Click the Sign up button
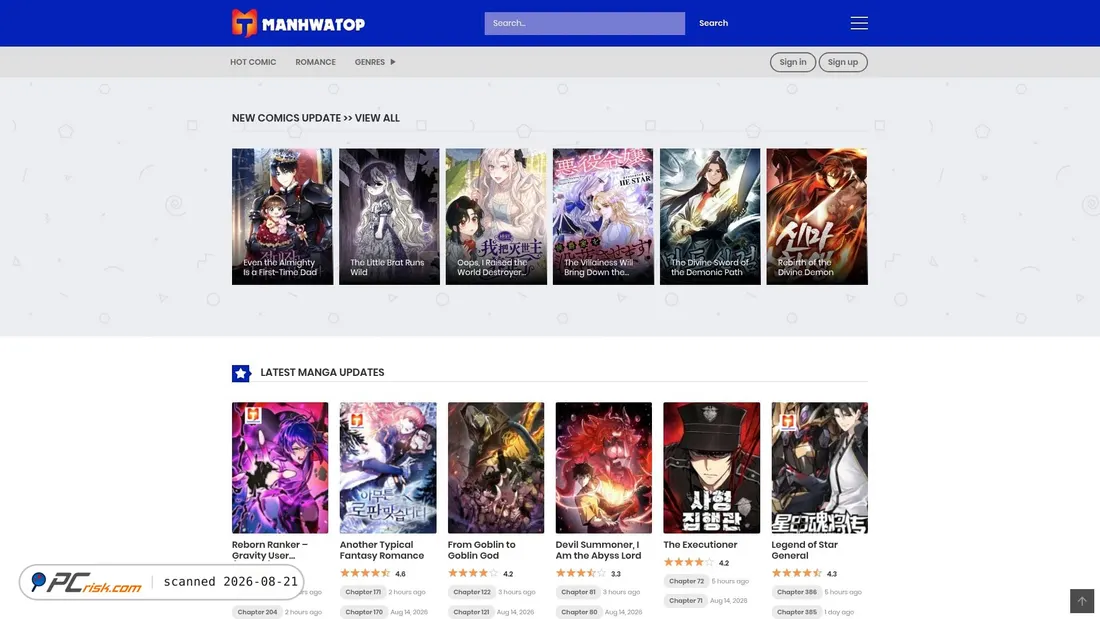This screenshot has height=619, width=1100. coord(843,62)
